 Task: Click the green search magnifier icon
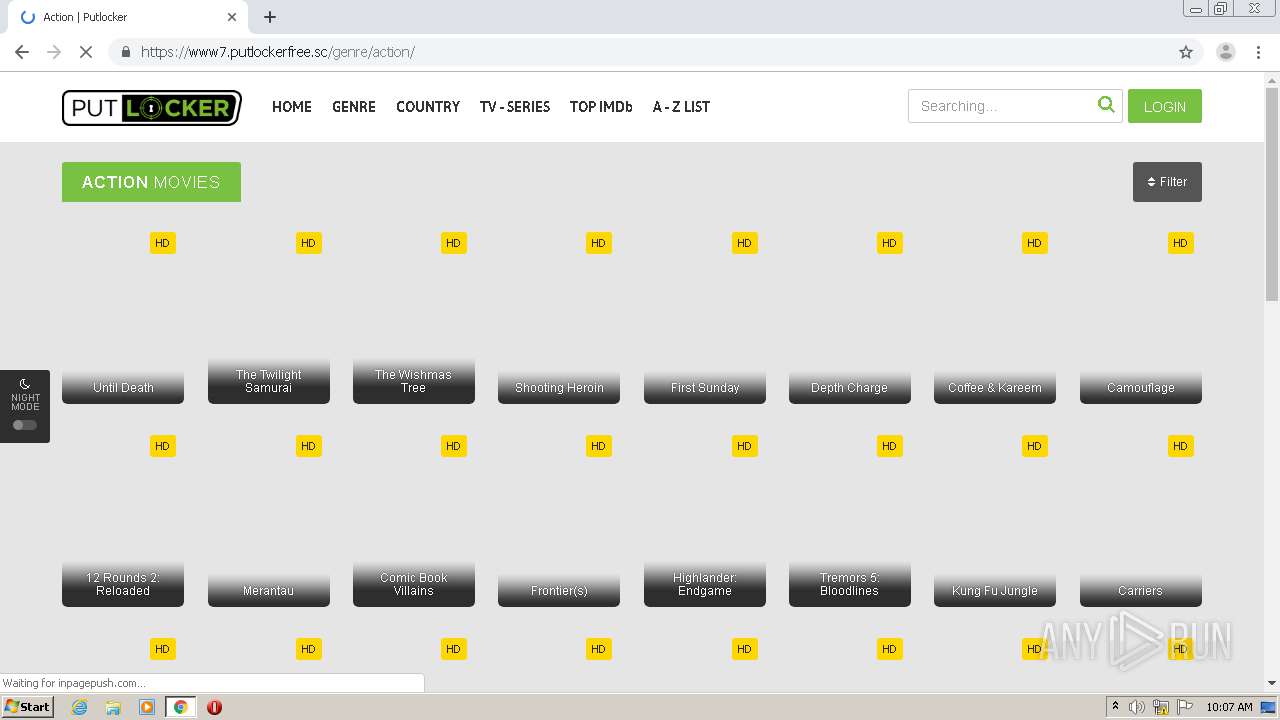point(1106,105)
